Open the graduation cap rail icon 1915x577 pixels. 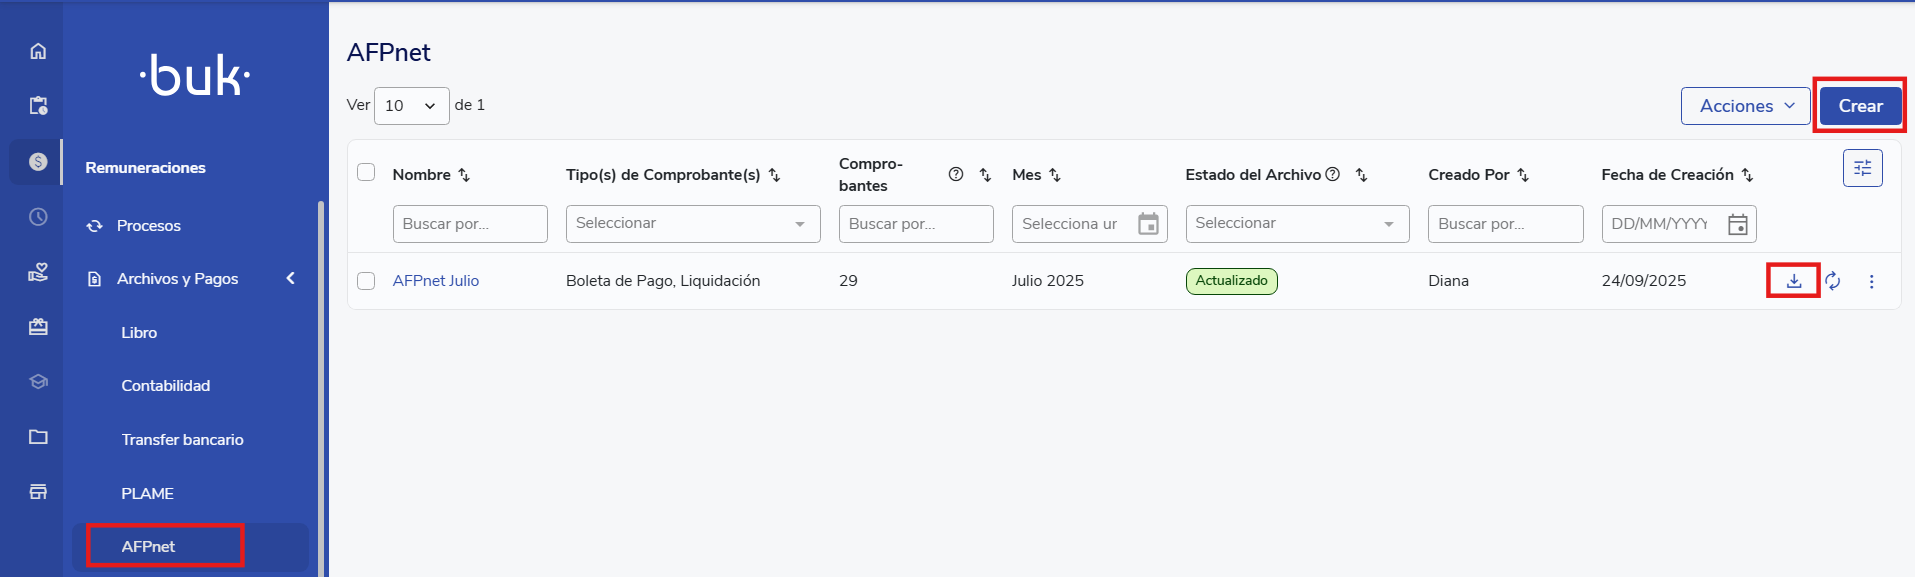click(x=38, y=381)
